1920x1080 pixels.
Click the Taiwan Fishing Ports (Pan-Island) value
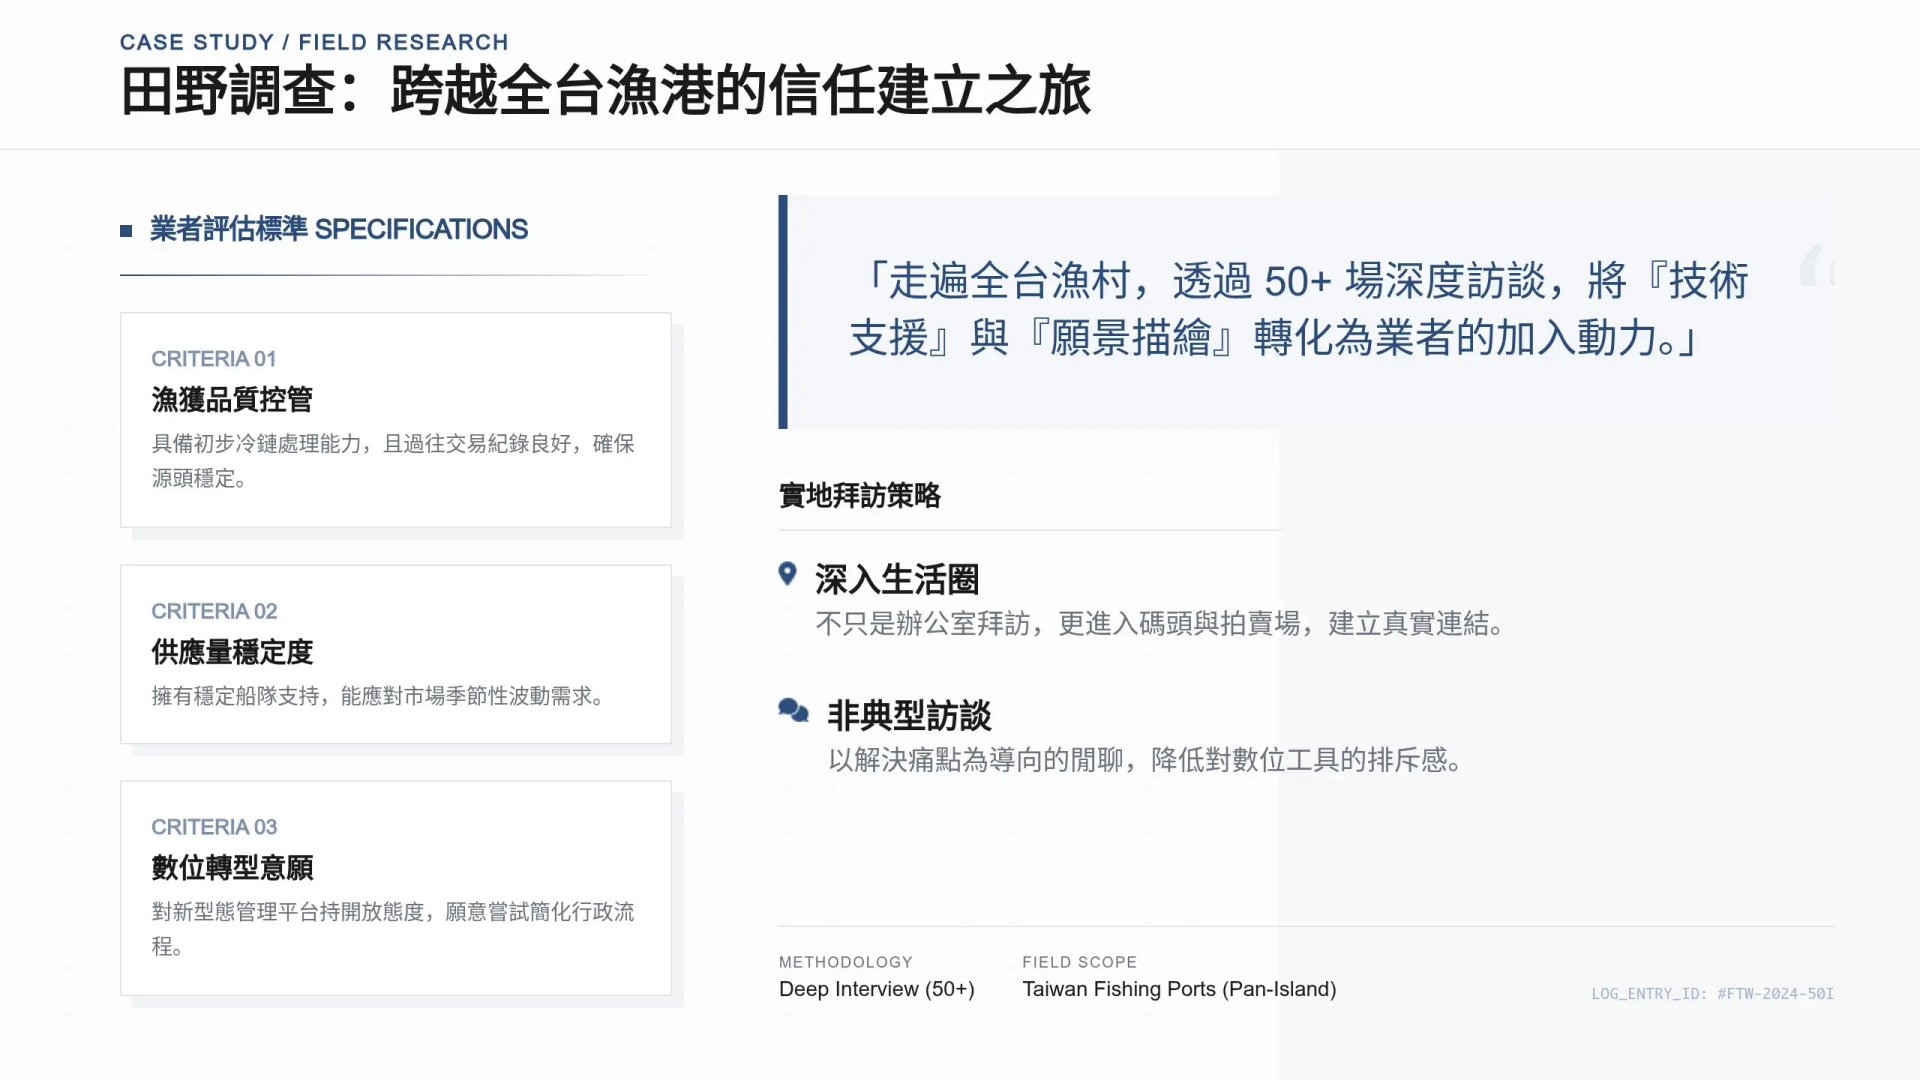click(1178, 989)
